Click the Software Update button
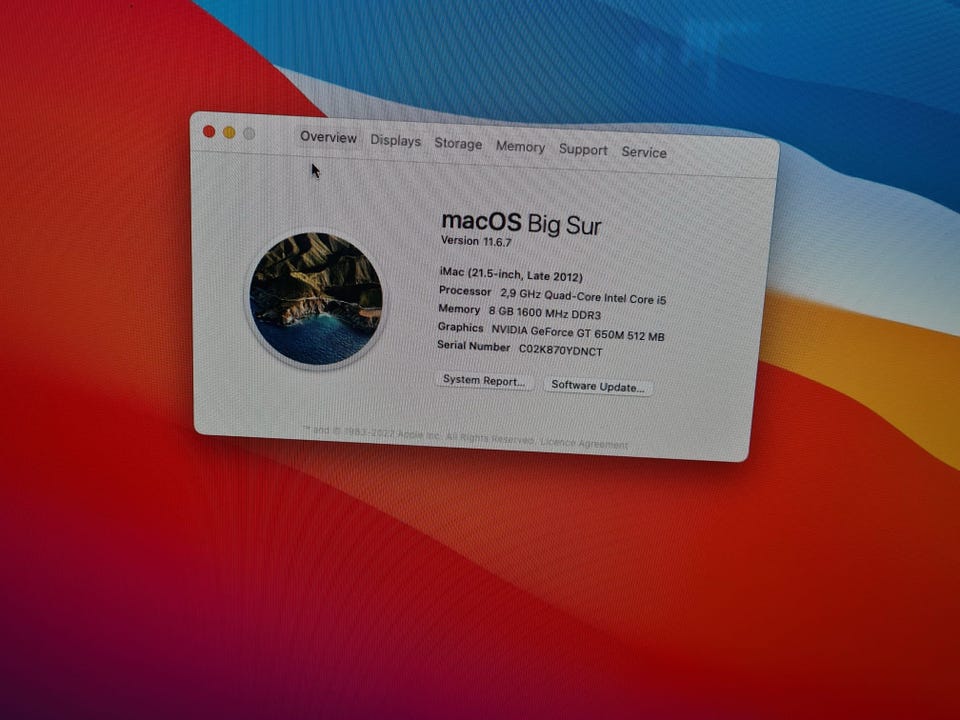This screenshot has height=720, width=960. click(x=598, y=387)
